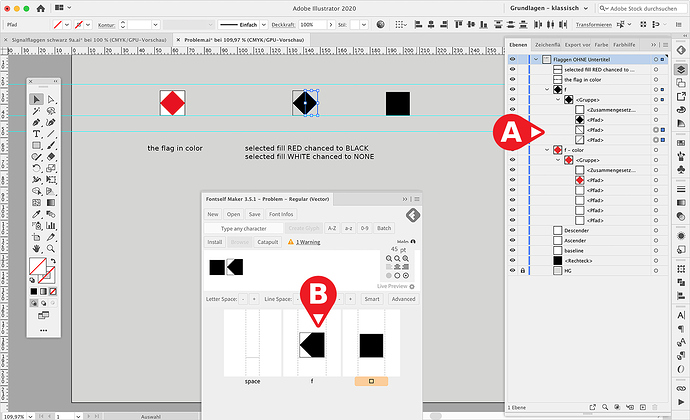Image resolution: width=690 pixels, height=420 pixels.
Task: Click the Fontself logo icon
Action: click(x=413, y=215)
